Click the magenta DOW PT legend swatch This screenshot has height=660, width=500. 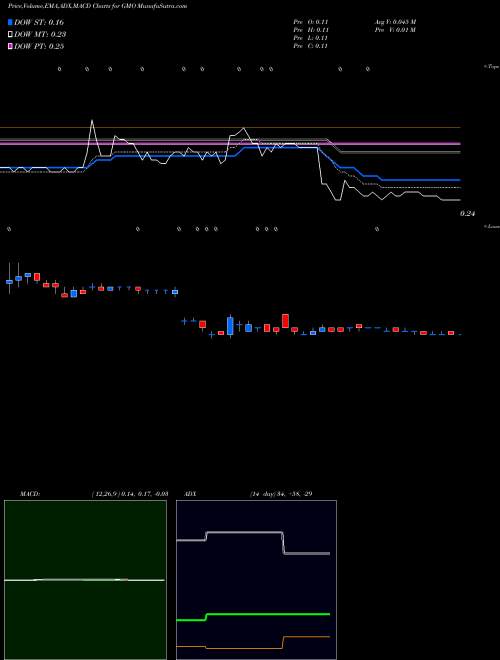11,46
